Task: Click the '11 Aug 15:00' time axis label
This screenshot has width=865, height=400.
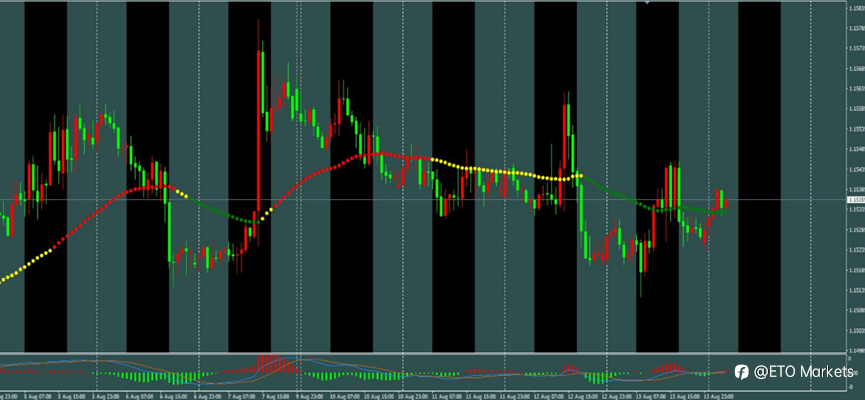Action: (481, 397)
